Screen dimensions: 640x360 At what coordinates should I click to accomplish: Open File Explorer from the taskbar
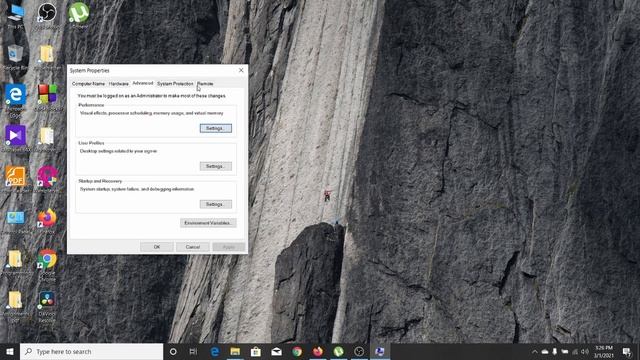pyautogui.click(x=235, y=351)
